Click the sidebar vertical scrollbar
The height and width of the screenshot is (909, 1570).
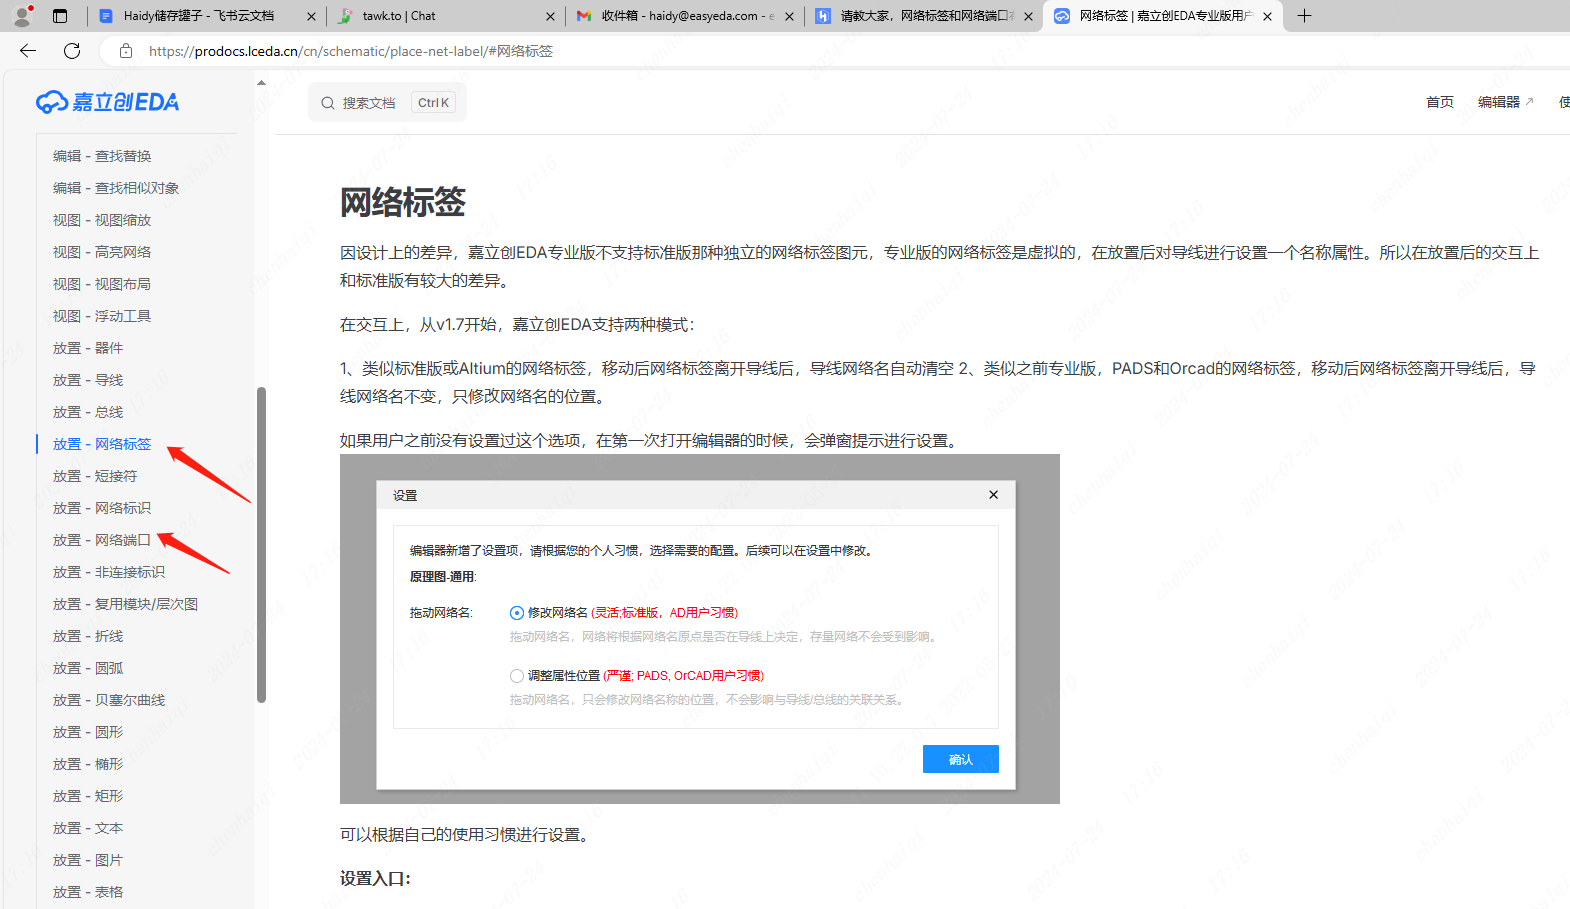[261, 544]
